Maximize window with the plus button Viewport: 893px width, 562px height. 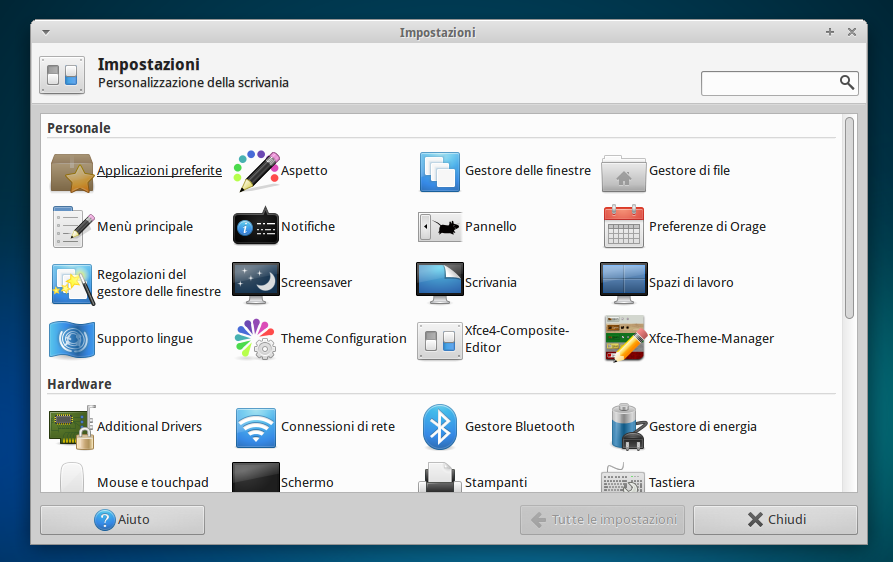[x=830, y=32]
